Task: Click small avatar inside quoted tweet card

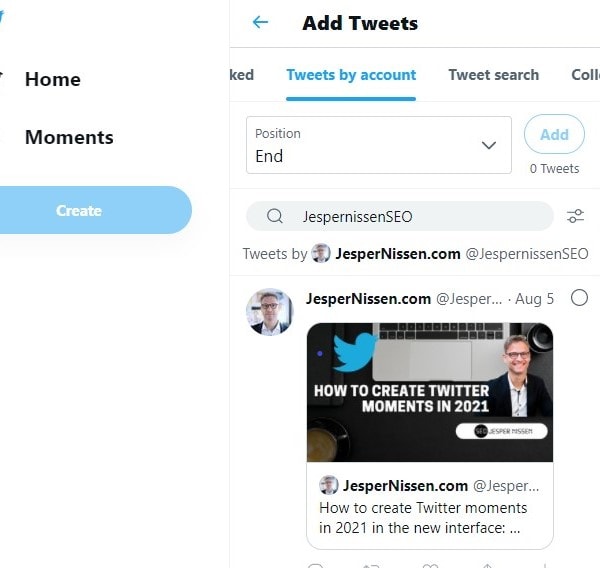Action: 329,485
